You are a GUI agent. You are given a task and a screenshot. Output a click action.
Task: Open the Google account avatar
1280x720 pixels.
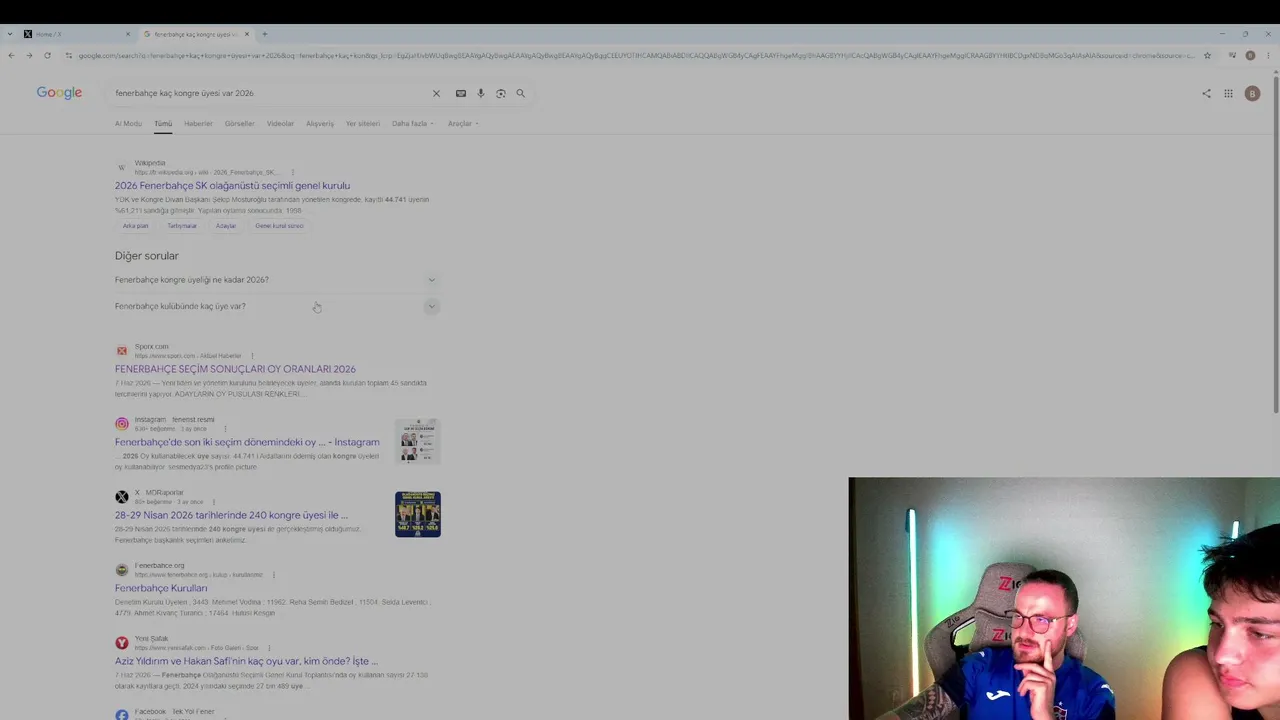click(x=1252, y=93)
